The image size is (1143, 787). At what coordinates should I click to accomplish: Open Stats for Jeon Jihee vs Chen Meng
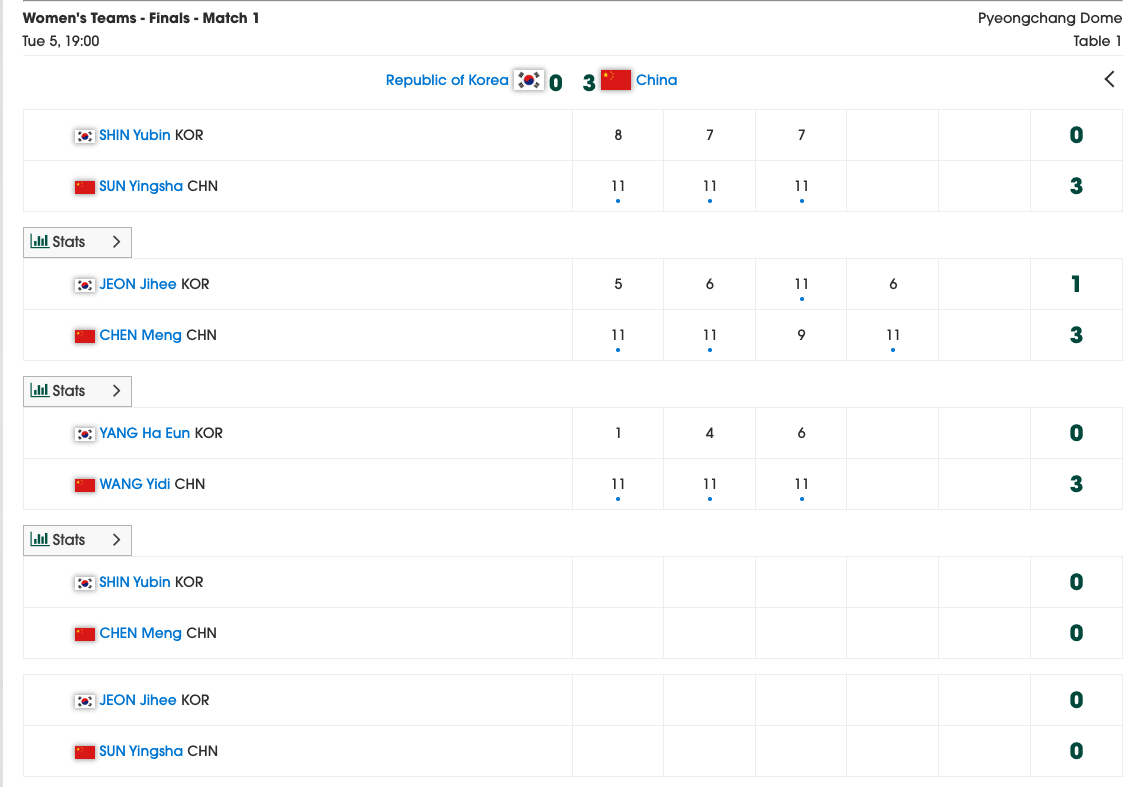point(77,391)
